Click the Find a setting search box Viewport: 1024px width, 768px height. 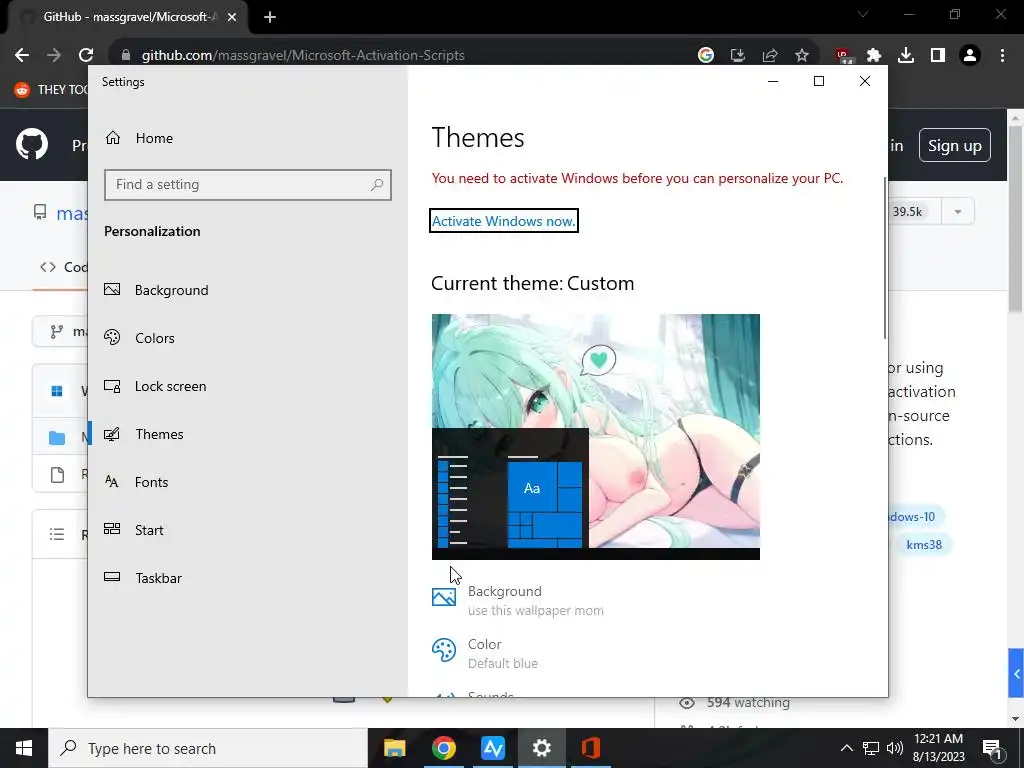[248, 185]
